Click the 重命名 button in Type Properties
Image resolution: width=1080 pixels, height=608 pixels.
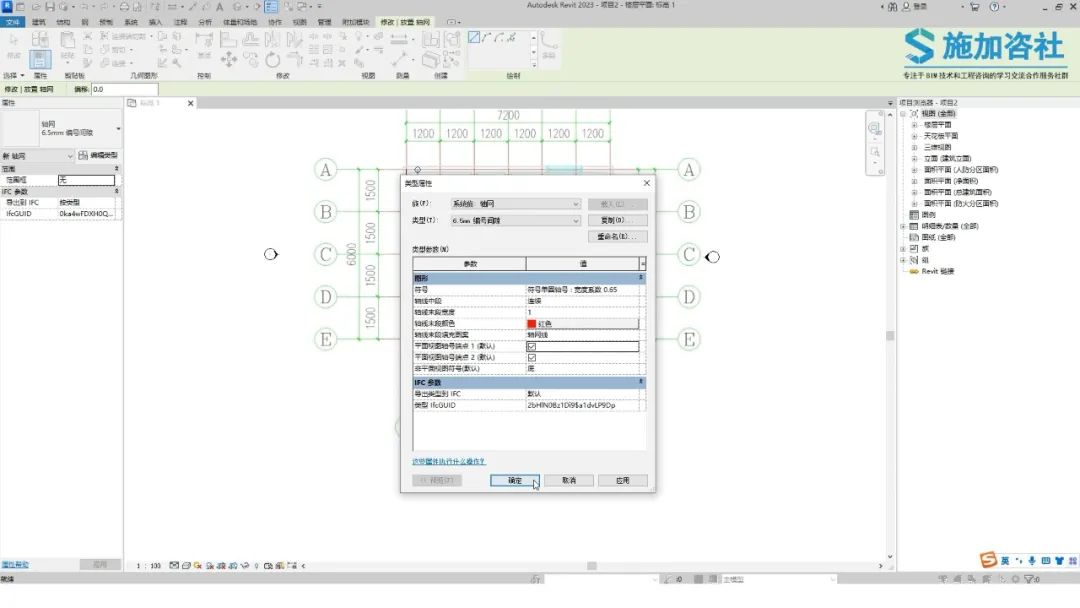[618, 236]
